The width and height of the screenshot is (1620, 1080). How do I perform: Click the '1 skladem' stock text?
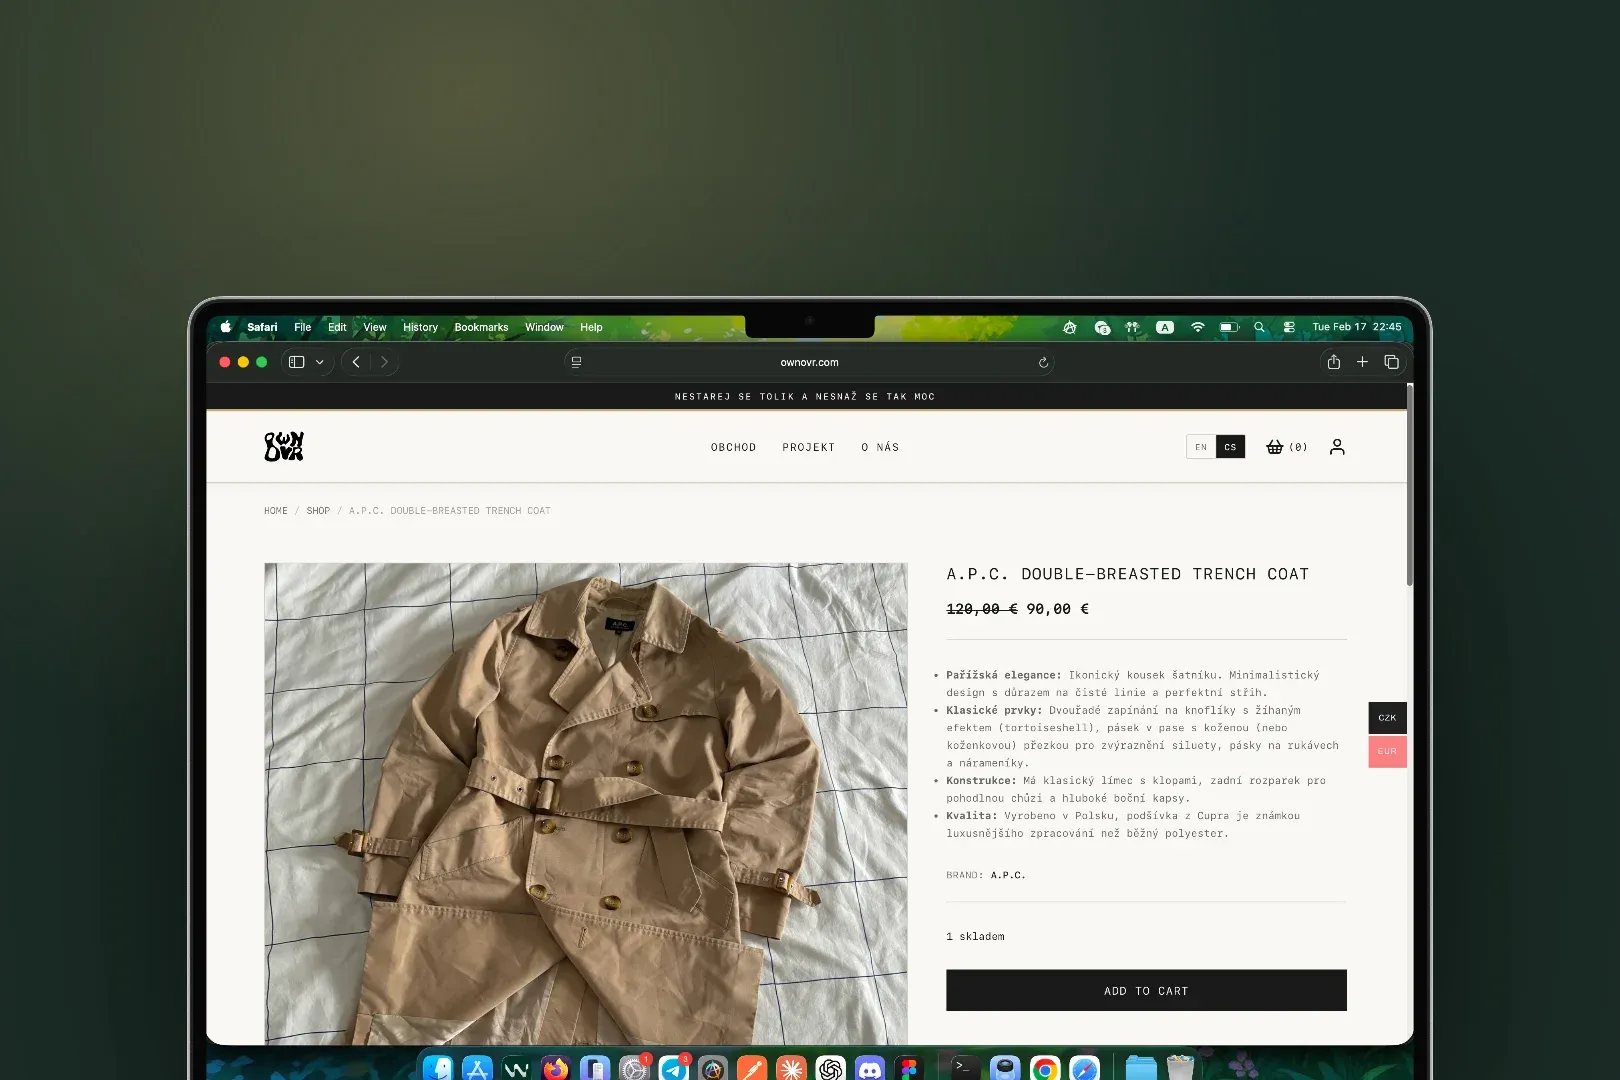975,937
